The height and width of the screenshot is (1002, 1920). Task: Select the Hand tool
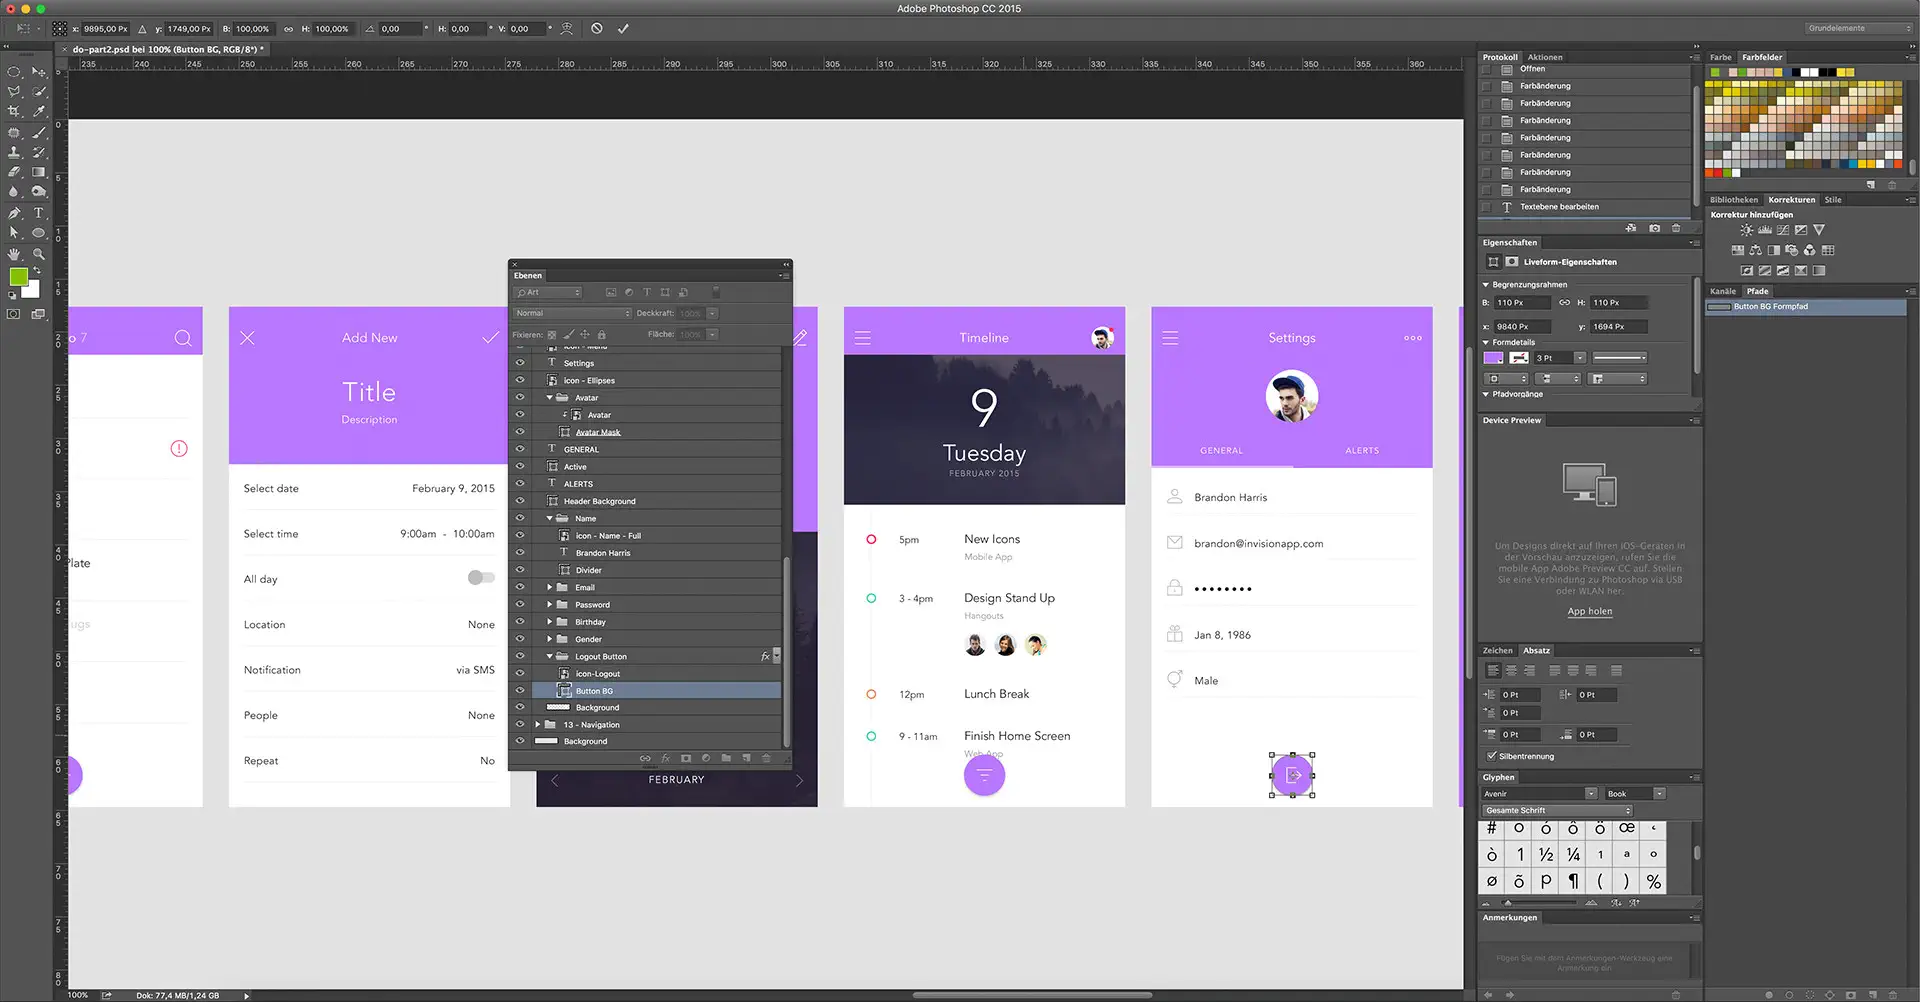coord(14,254)
